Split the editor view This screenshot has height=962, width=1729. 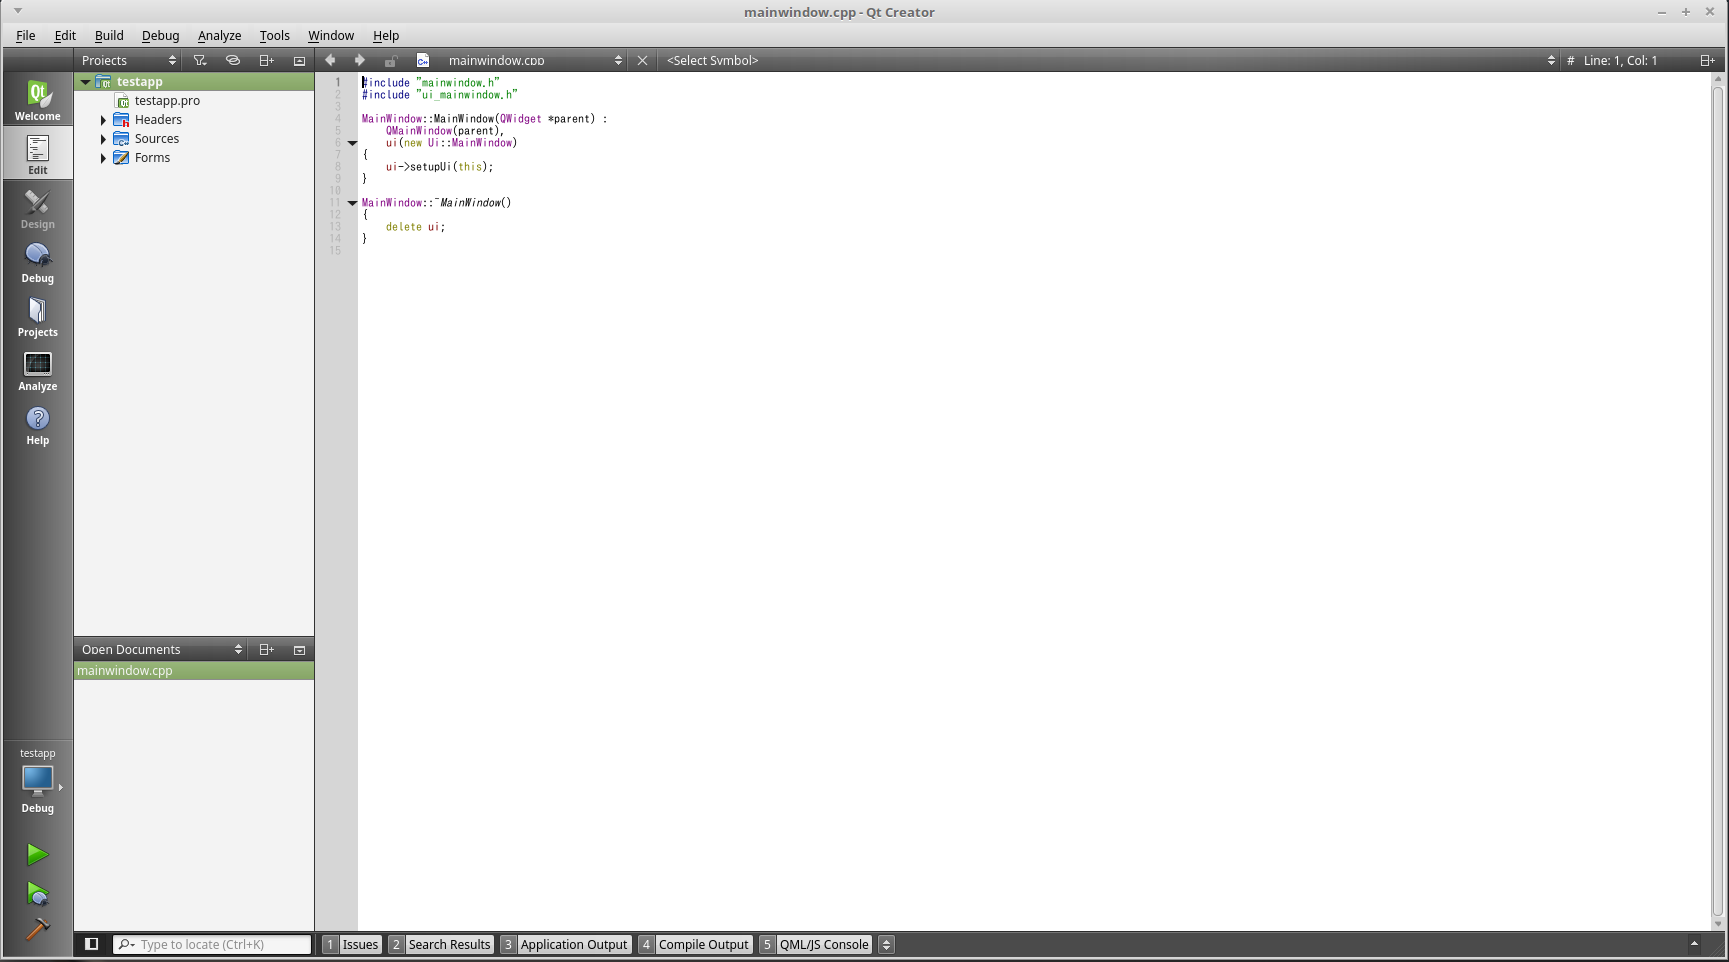point(1707,60)
